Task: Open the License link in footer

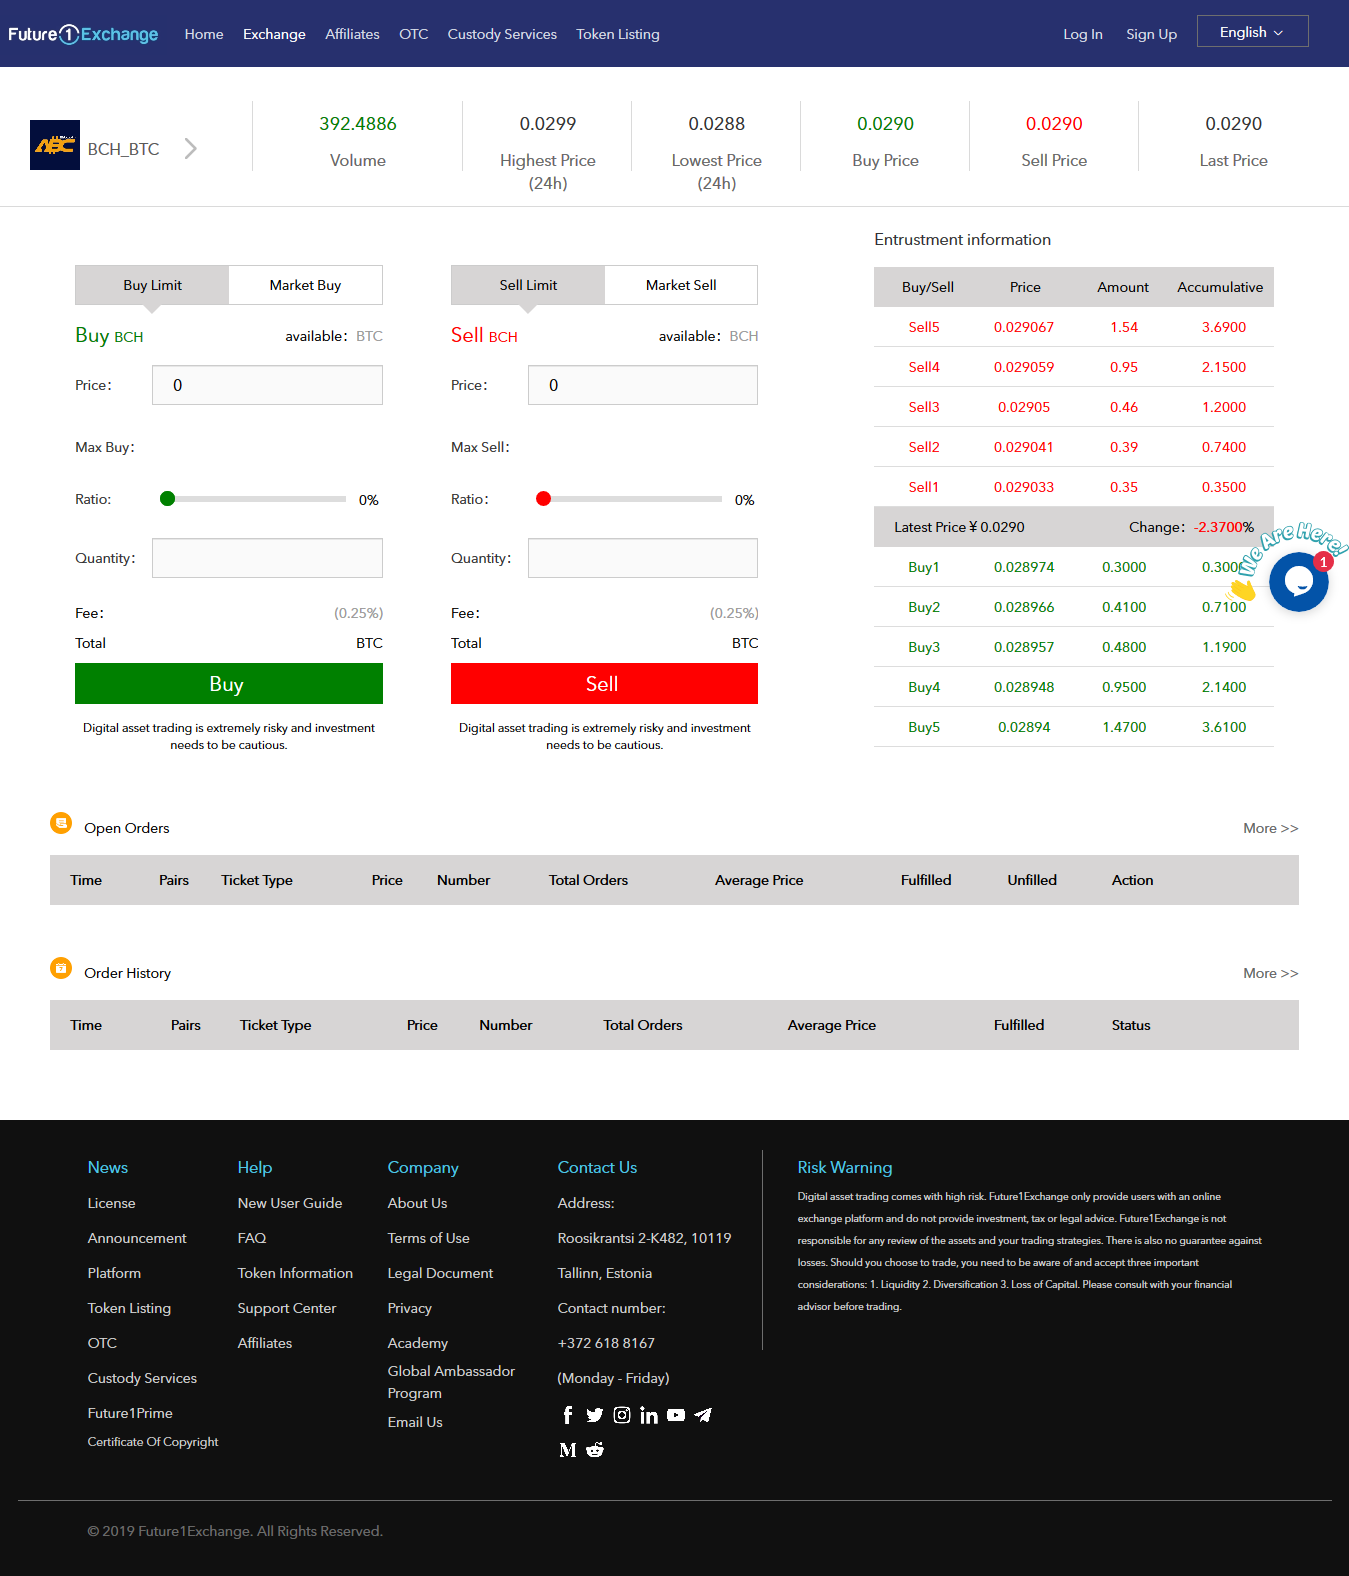Action: click(111, 1203)
